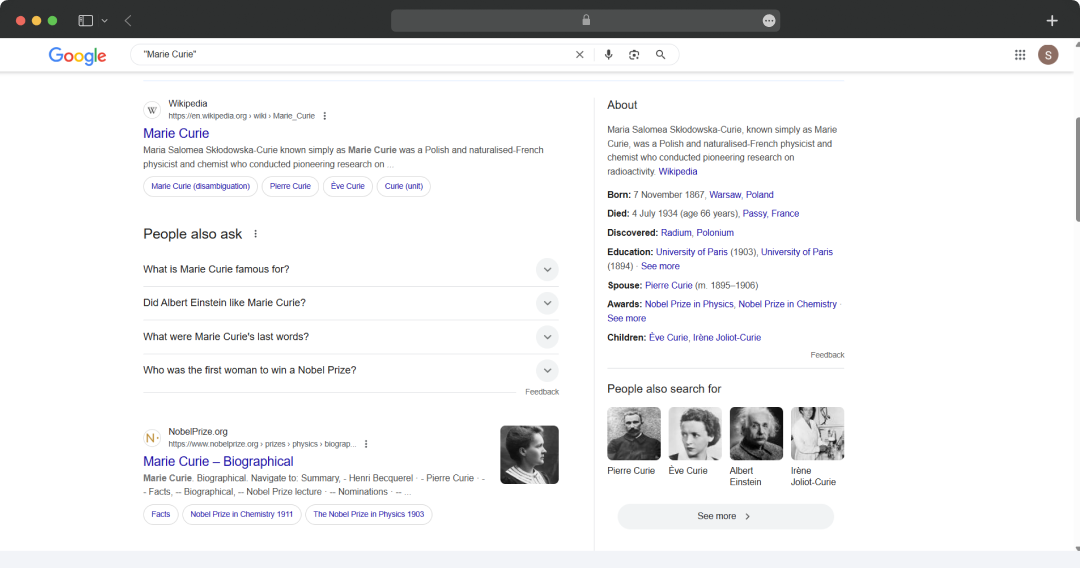The height and width of the screenshot is (568, 1080).
Task: Open People also ask options menu
Action: (256, 234)
